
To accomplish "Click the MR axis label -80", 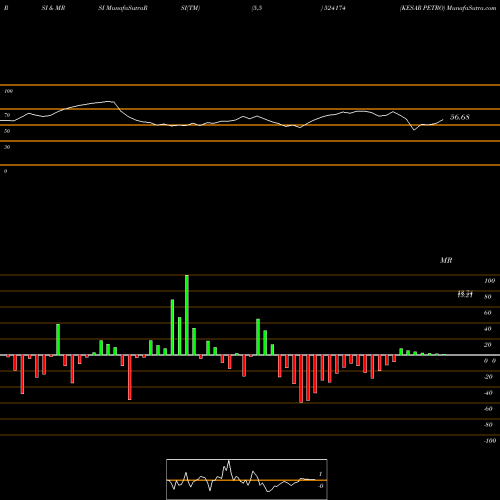I will 488,425.
